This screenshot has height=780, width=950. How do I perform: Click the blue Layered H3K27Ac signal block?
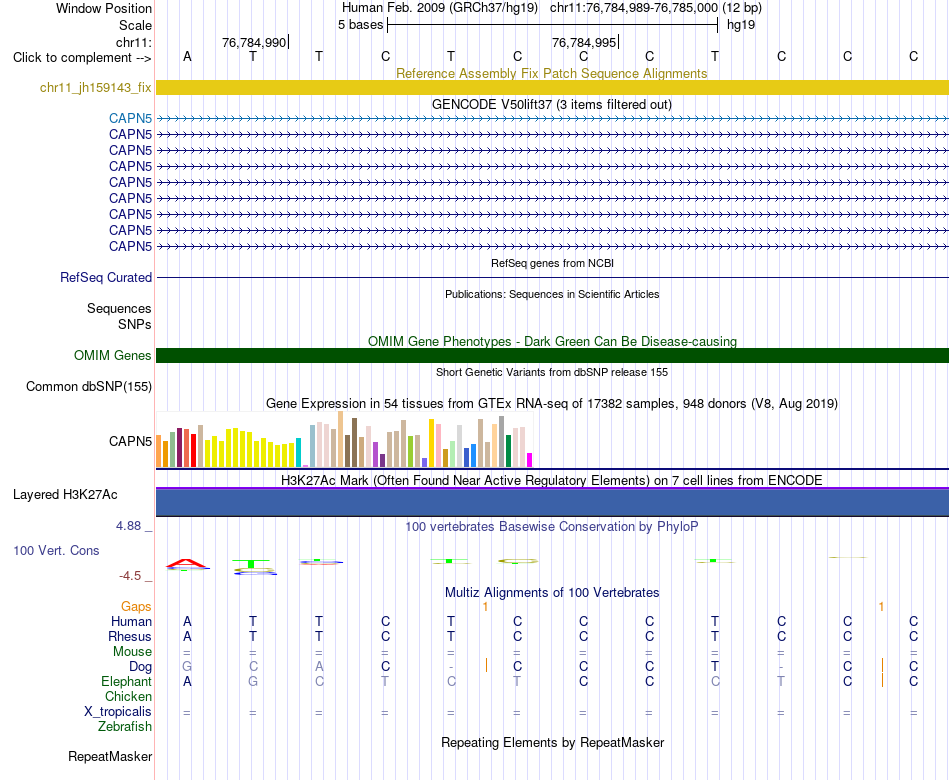[552, 502]
